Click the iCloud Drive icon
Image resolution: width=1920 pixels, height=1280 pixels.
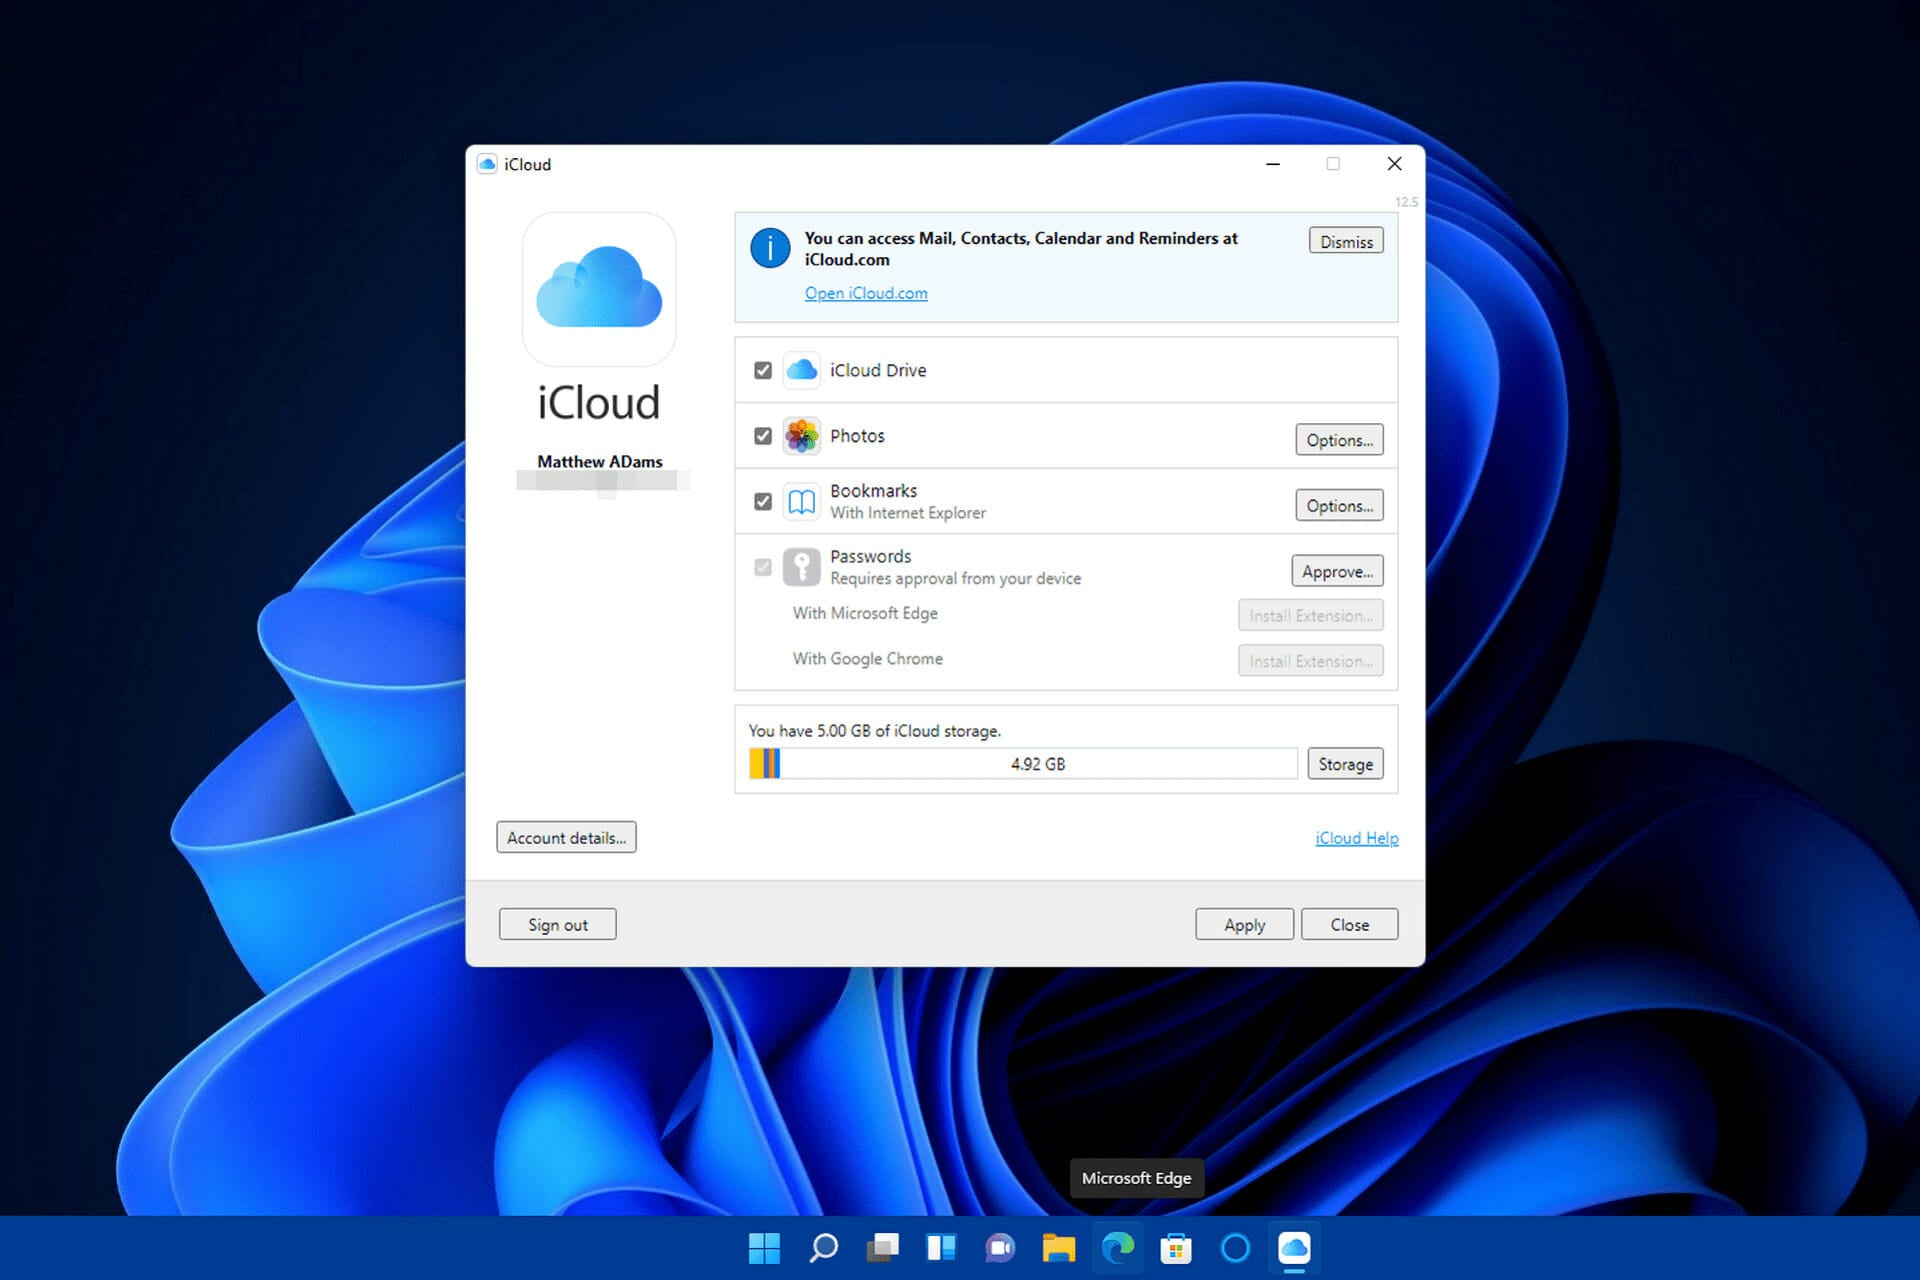coord(800,370)
